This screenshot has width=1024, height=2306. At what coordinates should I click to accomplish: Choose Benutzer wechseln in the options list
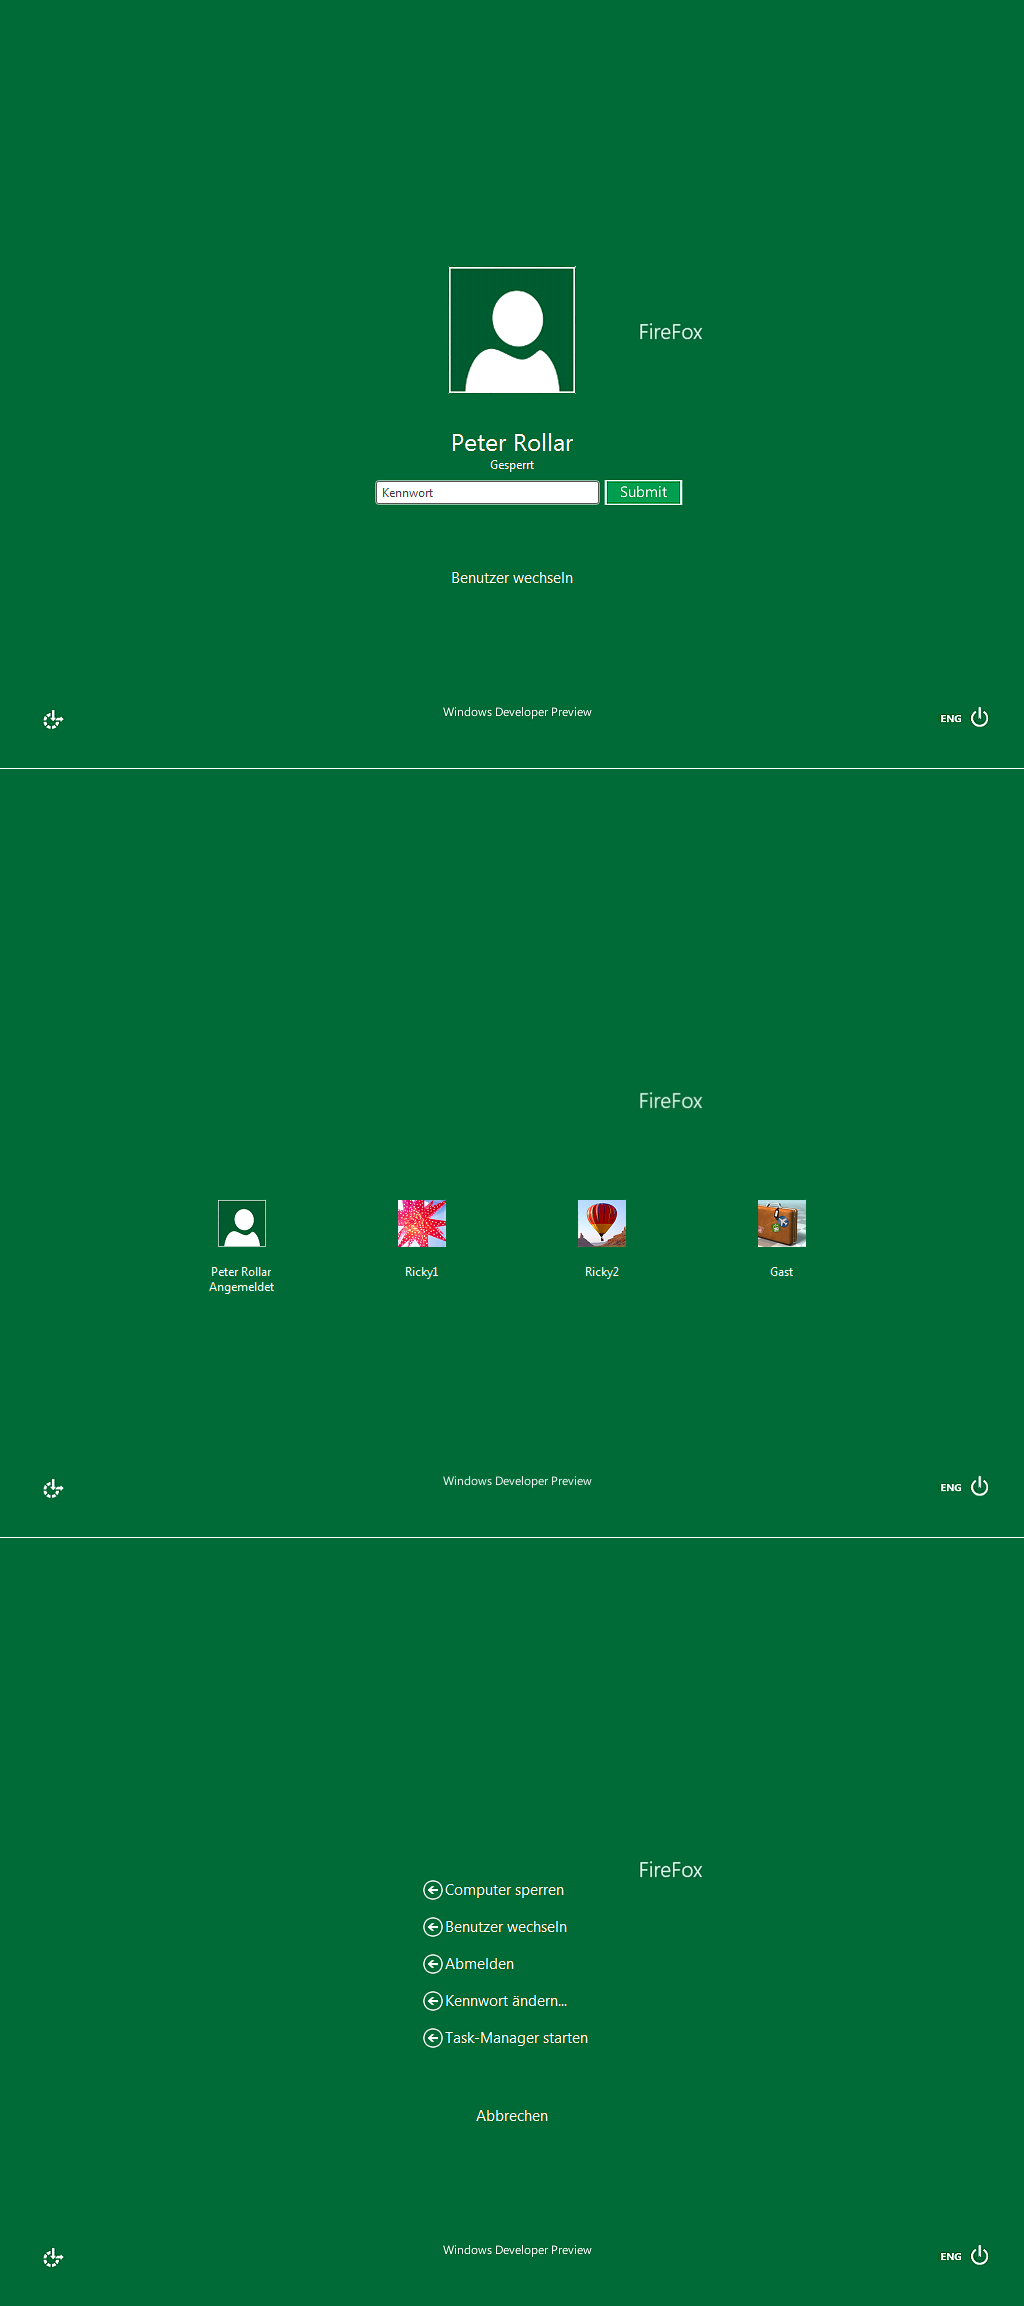[x=506, y=1927]
